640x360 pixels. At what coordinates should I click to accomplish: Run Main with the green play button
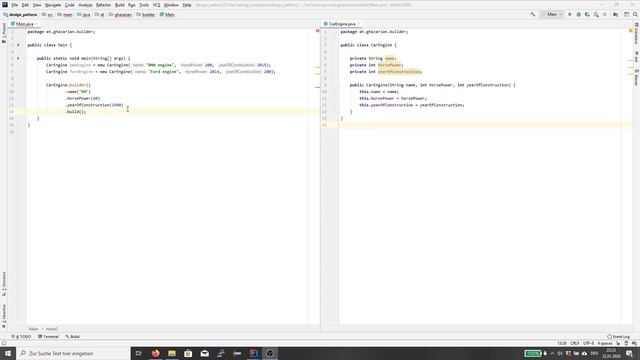pyautogui.click(x=570, y=14)
